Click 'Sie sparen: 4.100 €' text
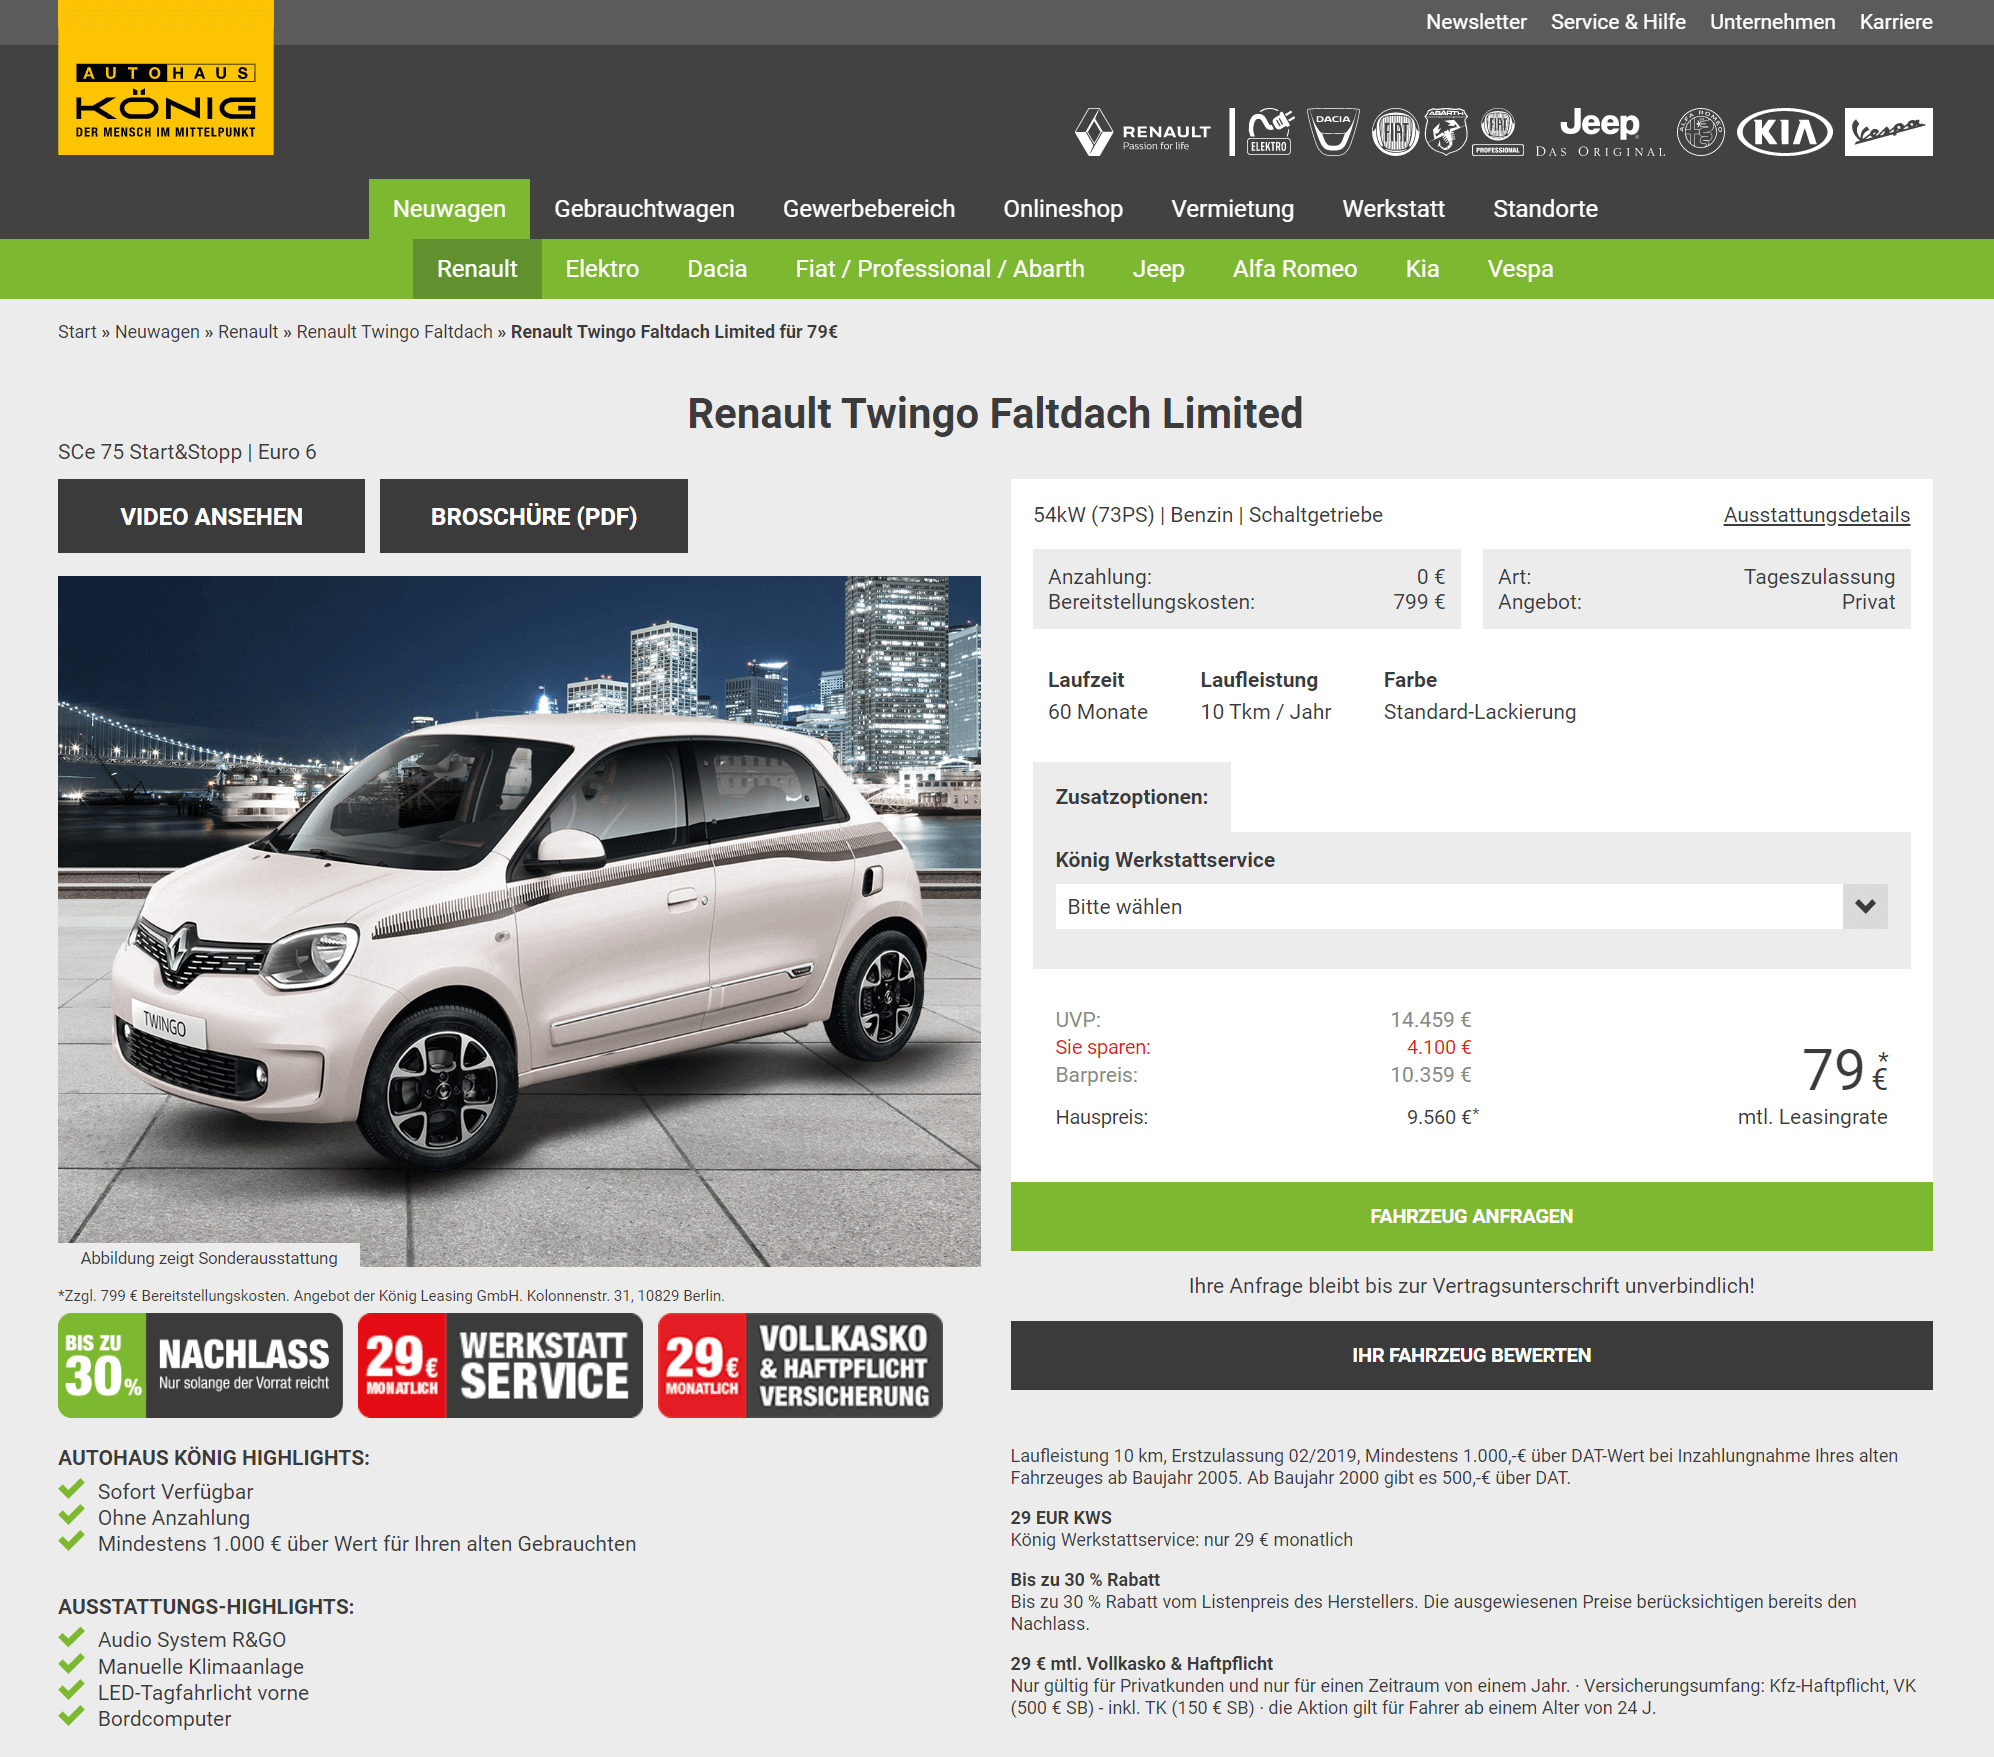The image size is (1994, 1757). click(1263, 1047)
